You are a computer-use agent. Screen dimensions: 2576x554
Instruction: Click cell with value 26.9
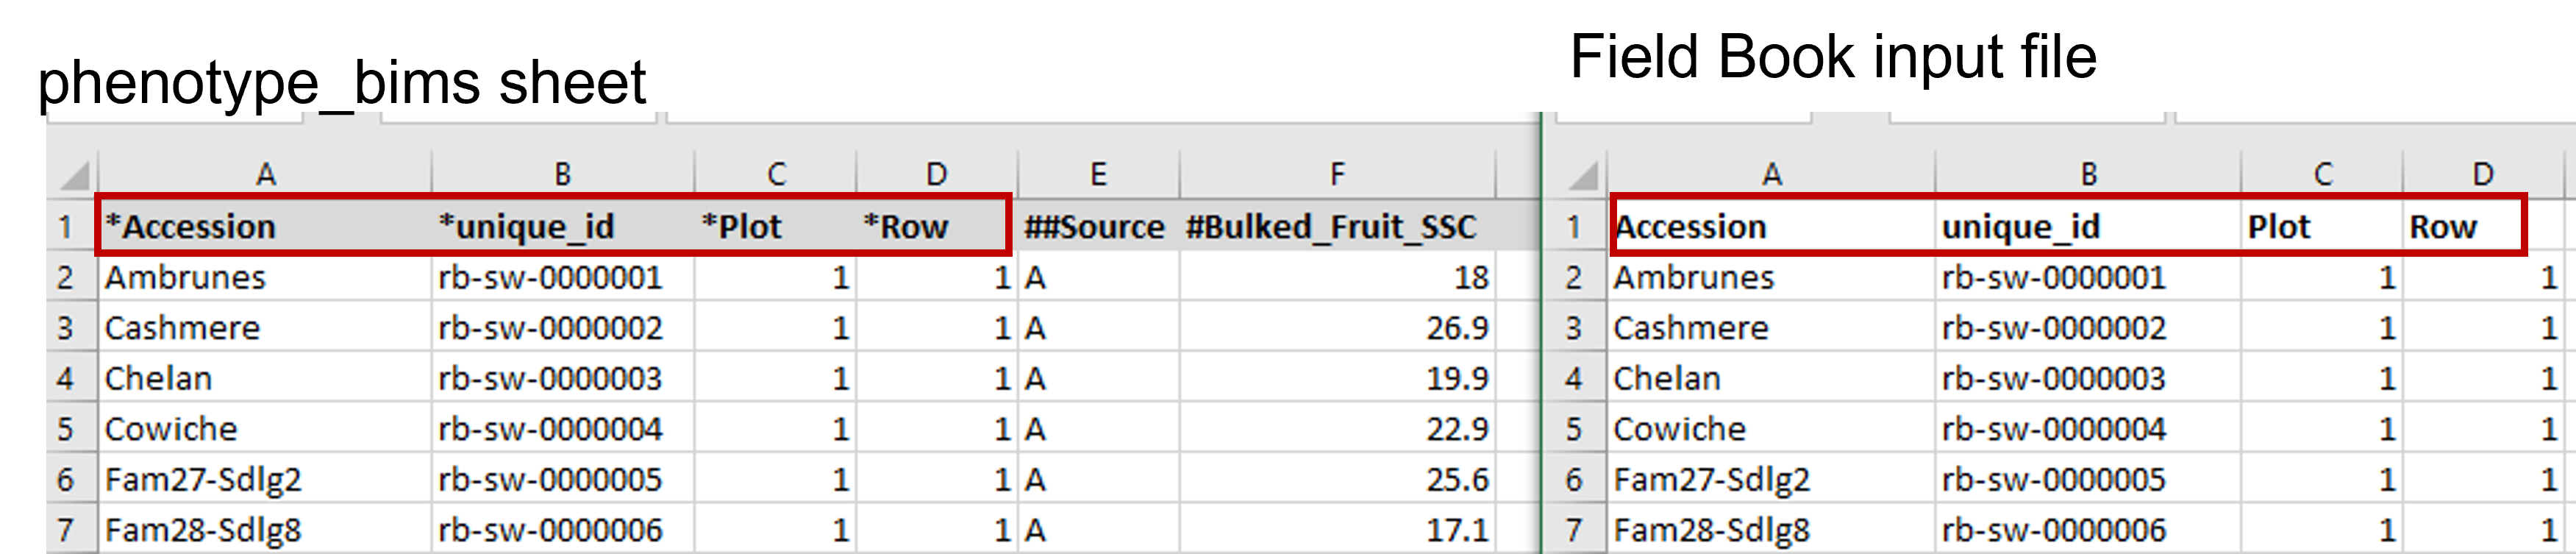point(1337,327)
